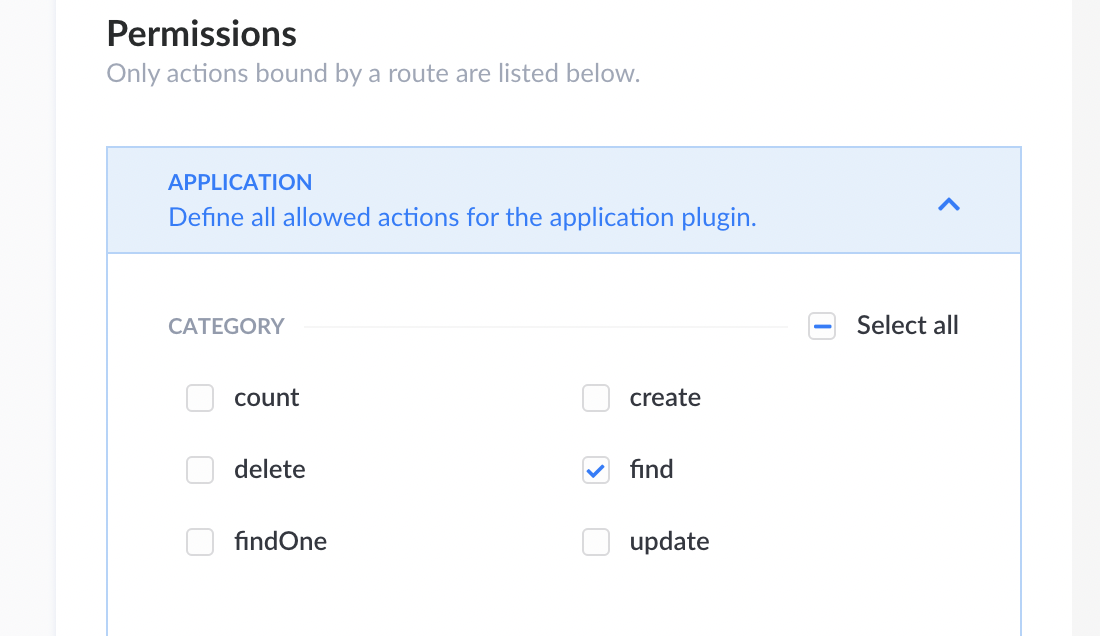
Task: Collapse the Application section with the chevron
Action: (948, 204)
